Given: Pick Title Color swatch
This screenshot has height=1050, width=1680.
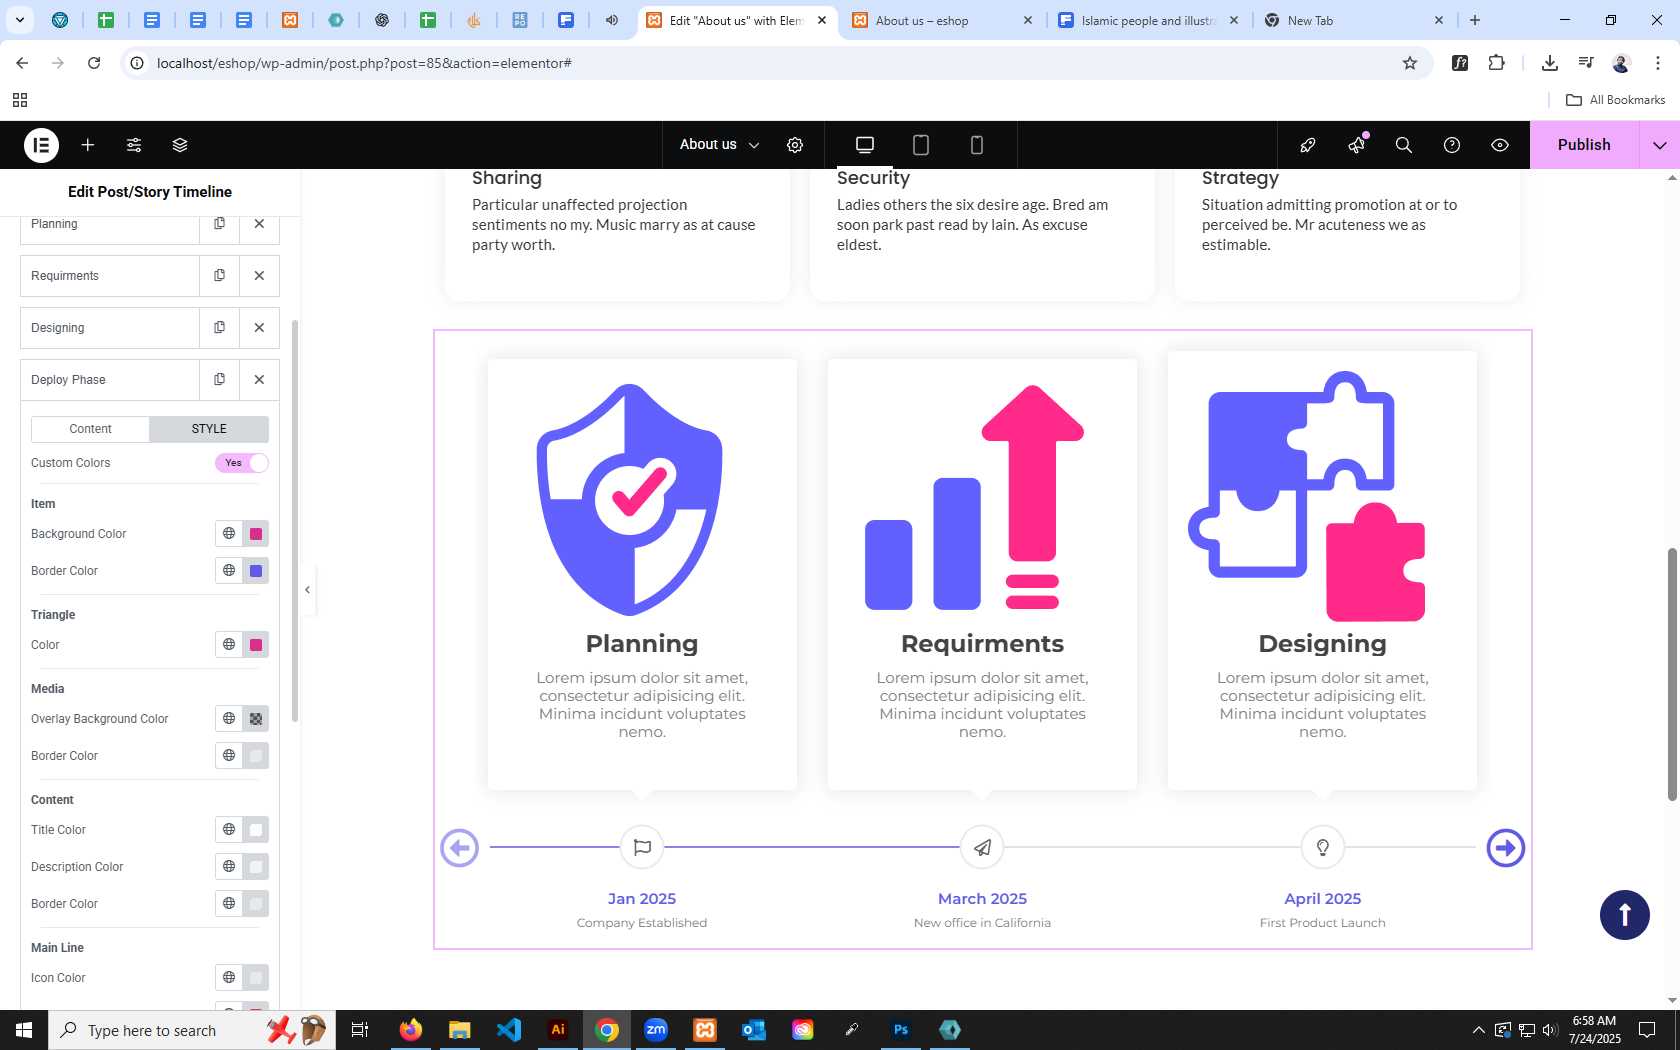Looking at the screenshot, I should (256, 830).
